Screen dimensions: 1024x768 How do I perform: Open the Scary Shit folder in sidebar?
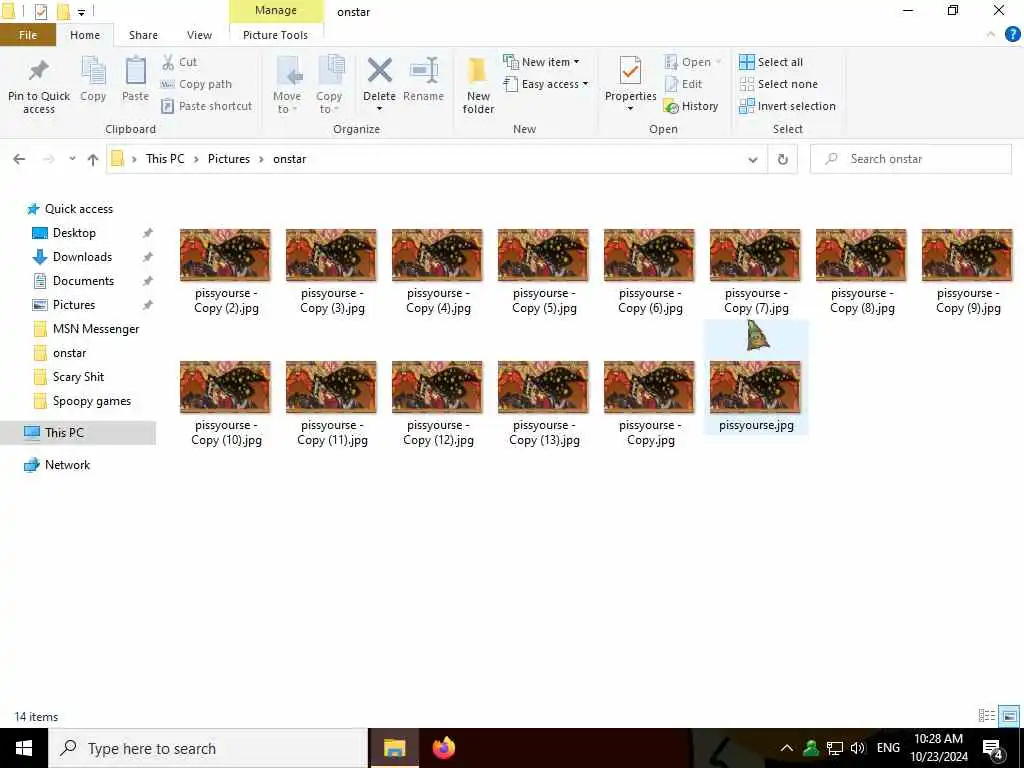point(78,377)
